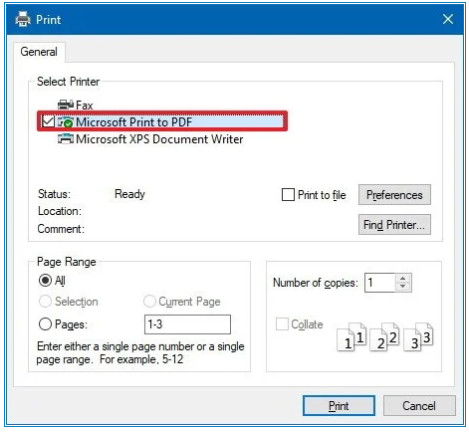The height and width of the screenshot is (432, 469).
Task: Choose the Pages radio button
Action: (45, 324)
